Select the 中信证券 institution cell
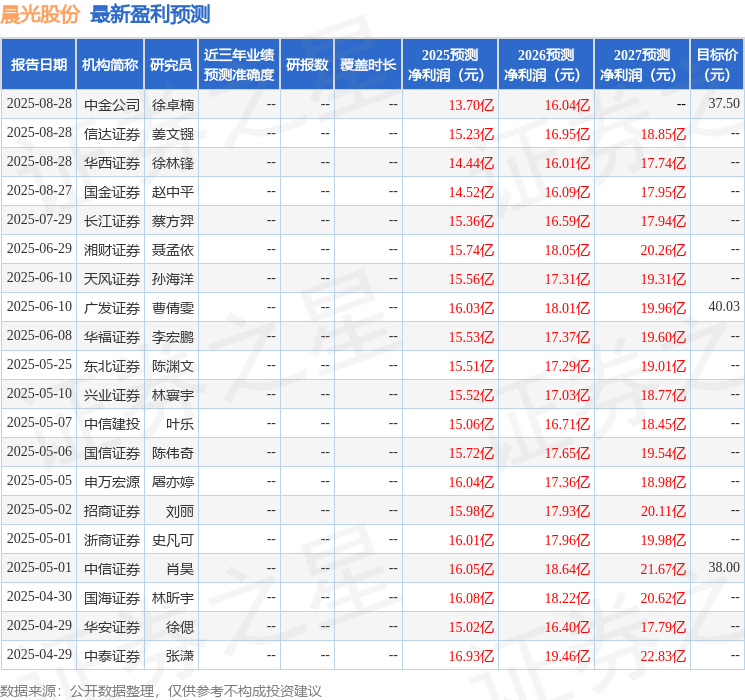The height and width of the screenshot is (700, 745). 112,568
